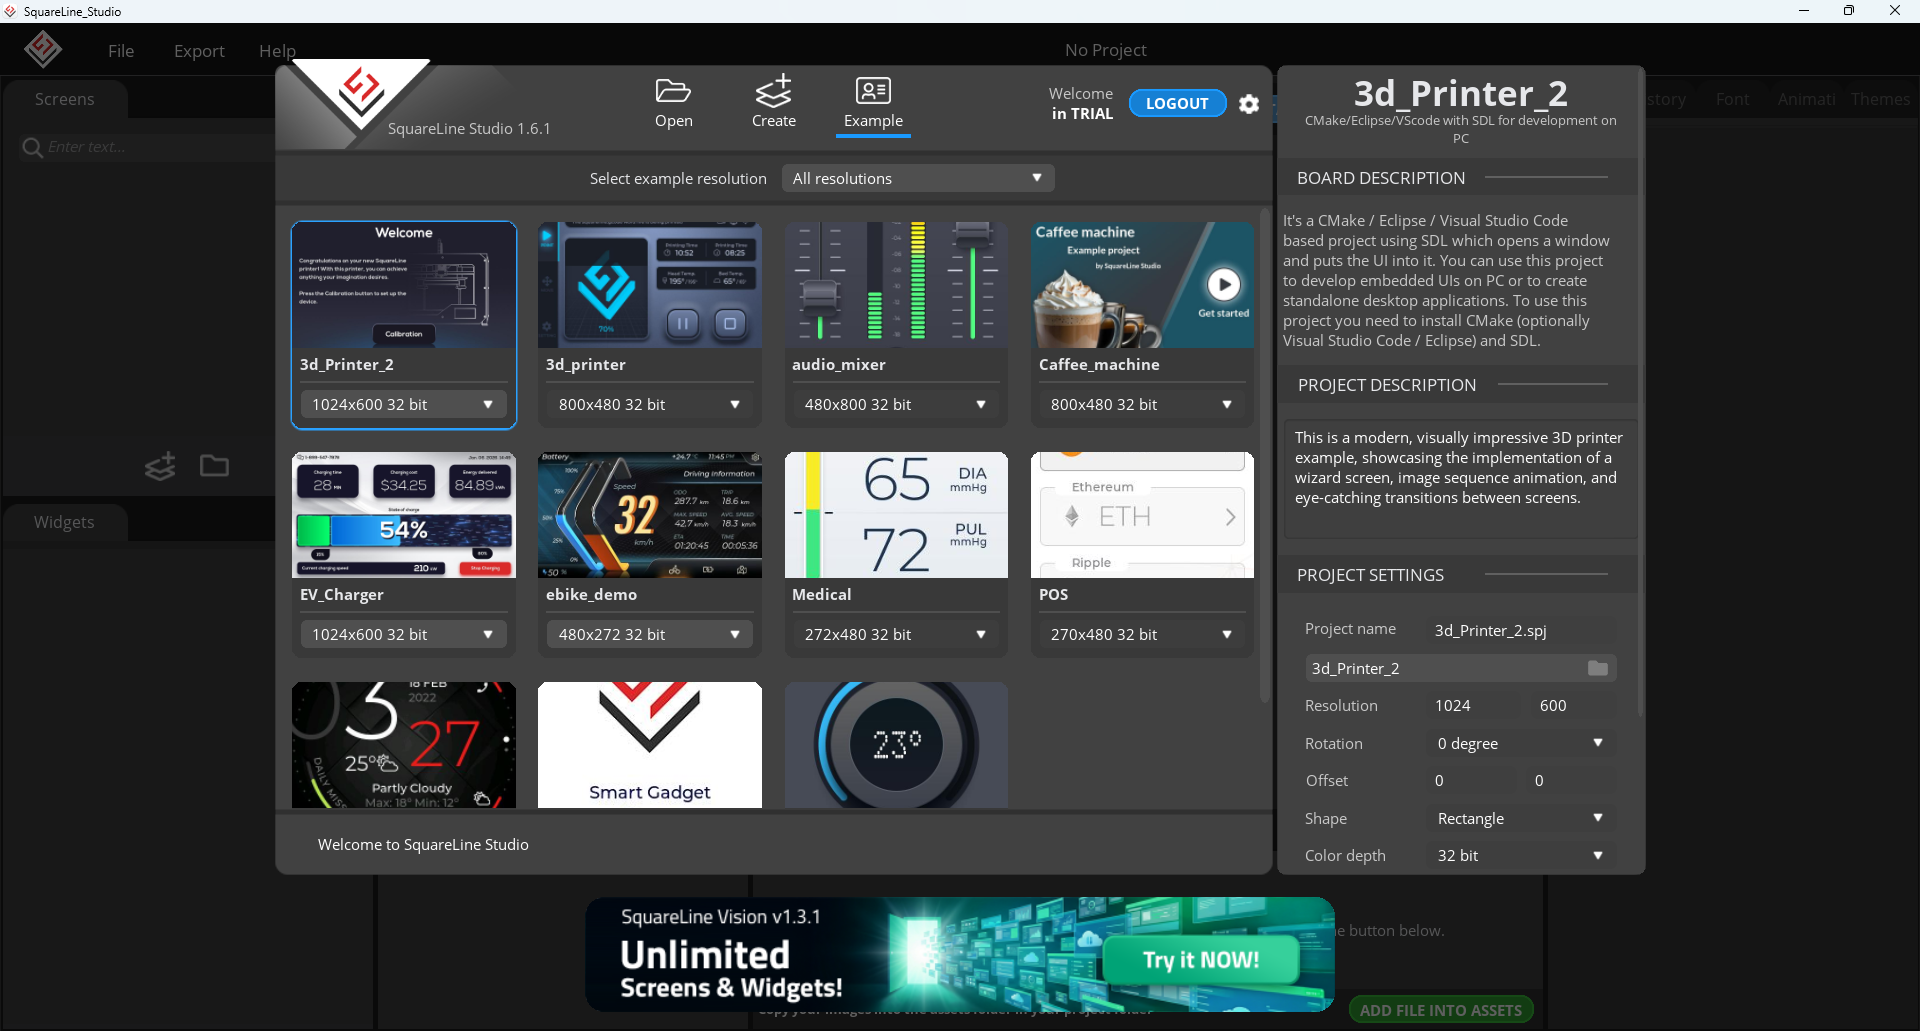This screenshot has height=1031, width=1920.
Task: Select the Caffee_machine example thumbnail
Action: coord(1142,285)
